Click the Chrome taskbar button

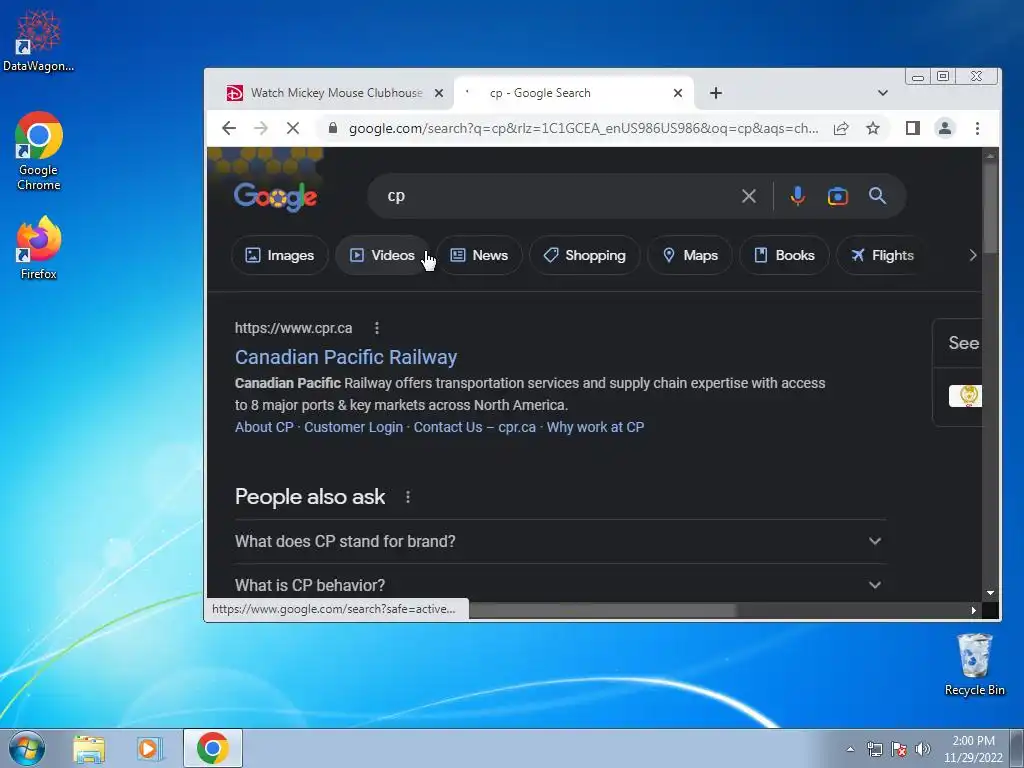point(213,748)
